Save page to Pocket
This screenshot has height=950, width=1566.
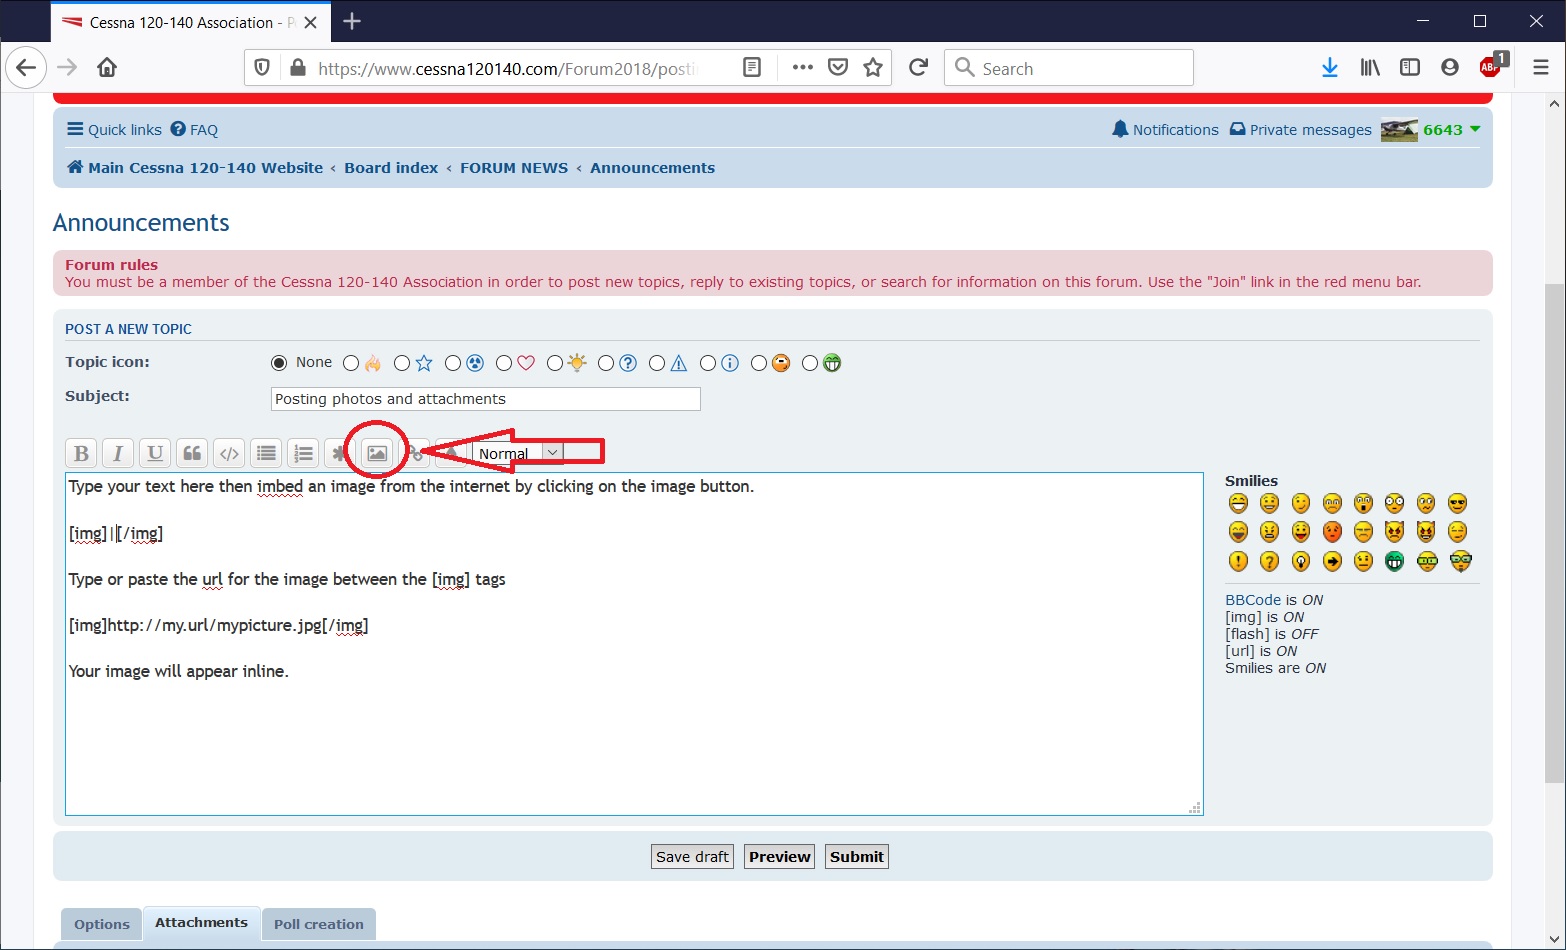pos(838,68)
